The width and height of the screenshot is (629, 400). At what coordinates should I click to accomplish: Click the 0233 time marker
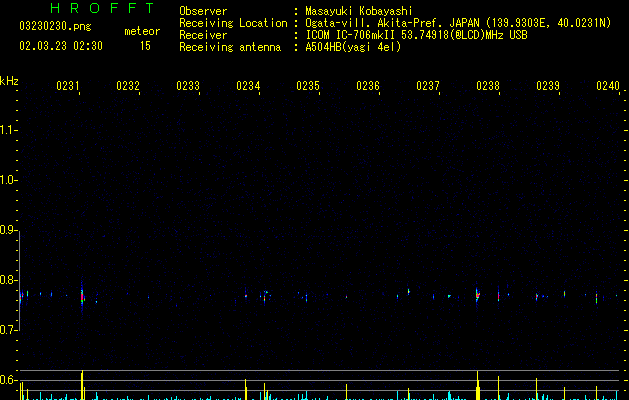coord(188,86)
